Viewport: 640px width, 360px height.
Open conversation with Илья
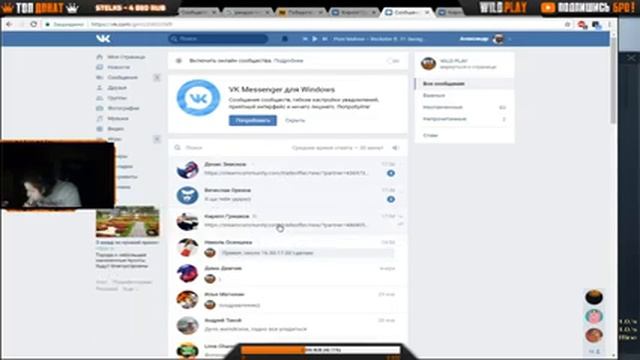tap(288, 299)
